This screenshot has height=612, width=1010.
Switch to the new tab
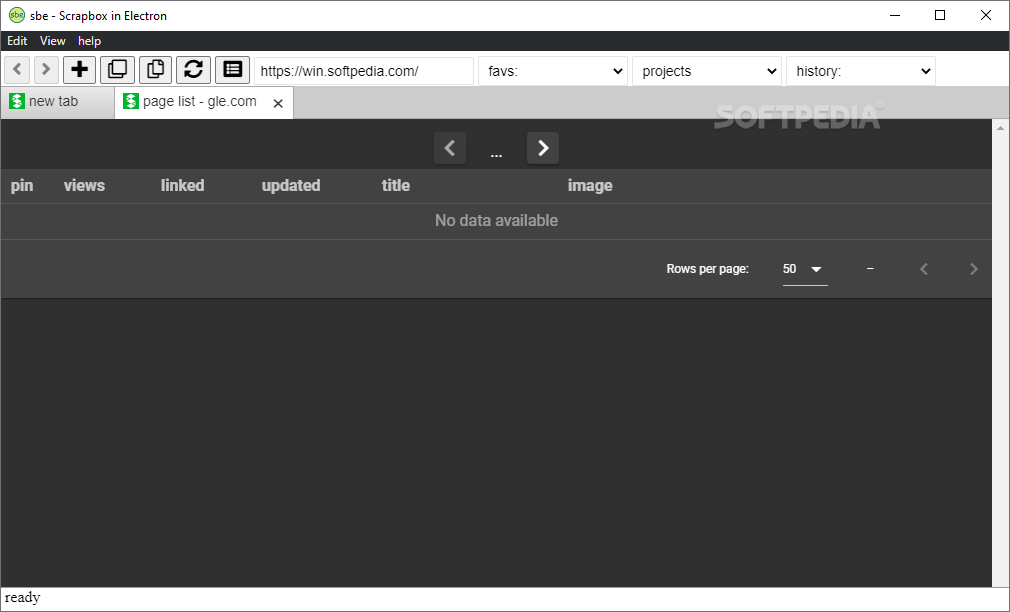click(x=57, y=102)
